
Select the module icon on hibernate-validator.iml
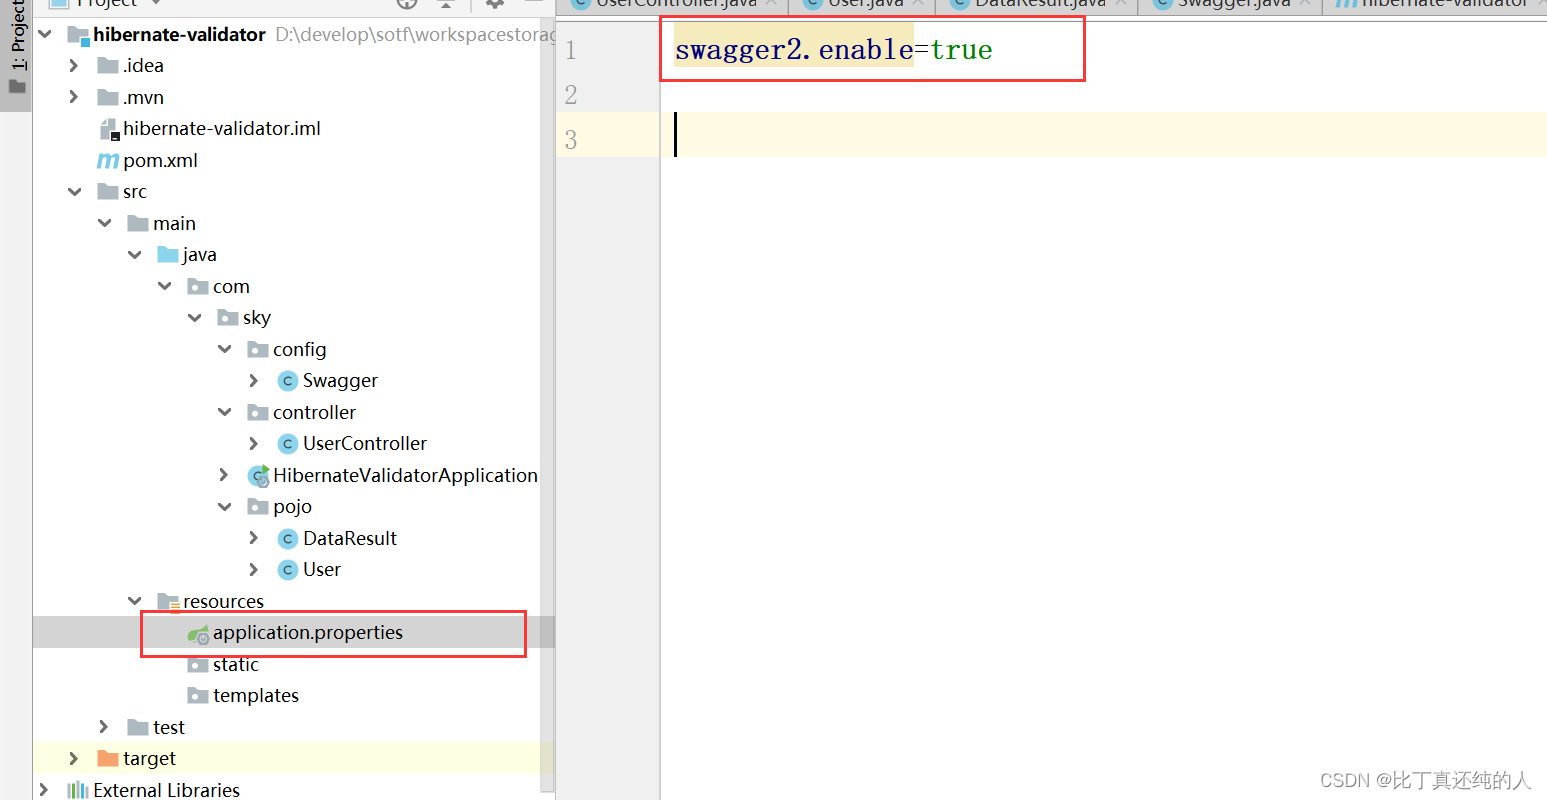[108, 127]
